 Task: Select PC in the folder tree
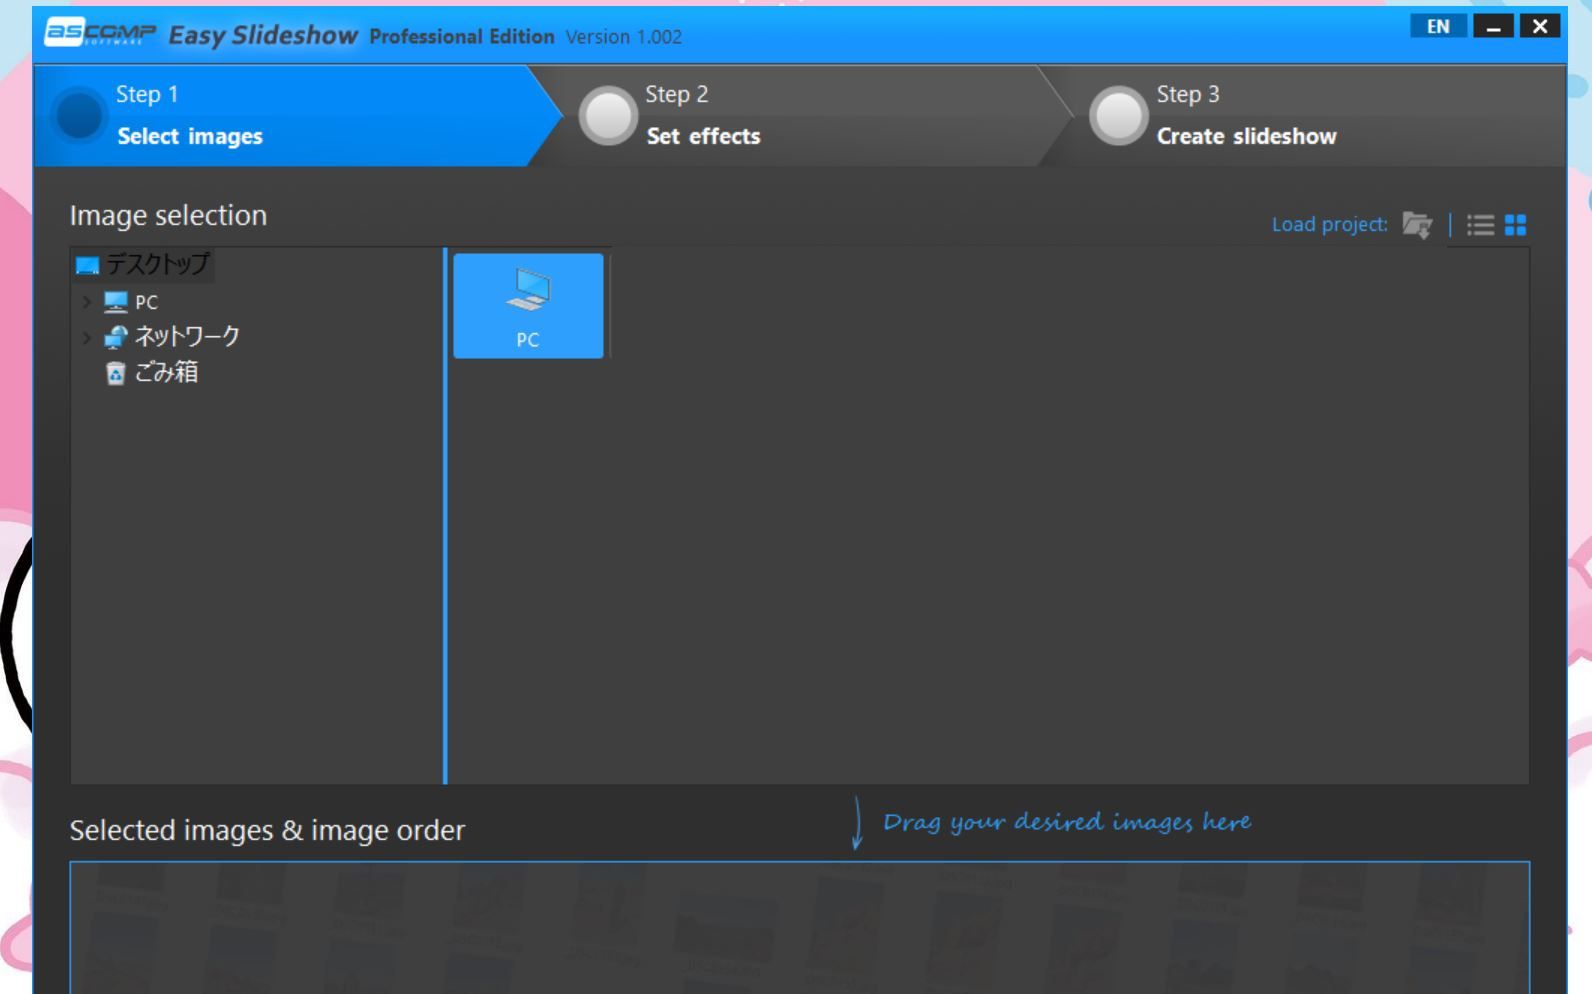tap(146, 302)
